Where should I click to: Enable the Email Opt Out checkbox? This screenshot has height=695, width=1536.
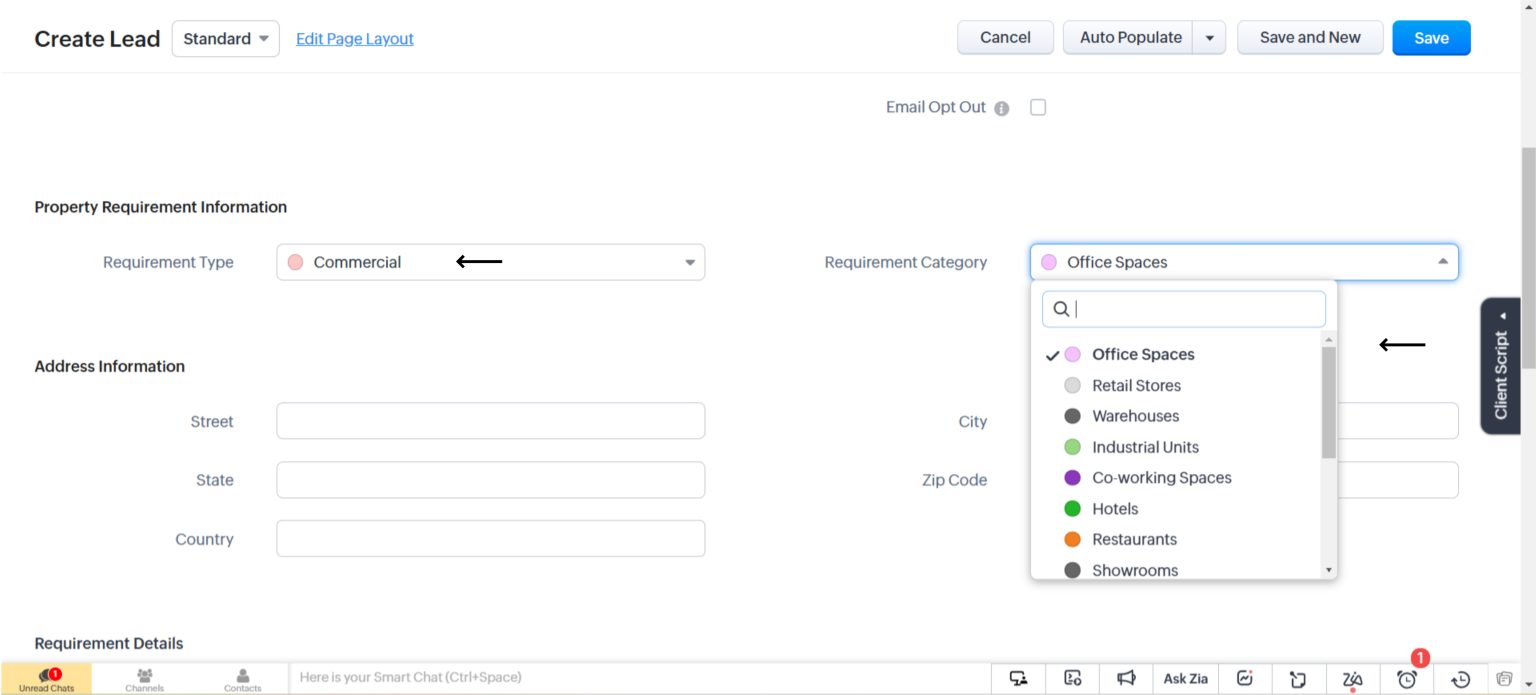(x=1037, y=107)
